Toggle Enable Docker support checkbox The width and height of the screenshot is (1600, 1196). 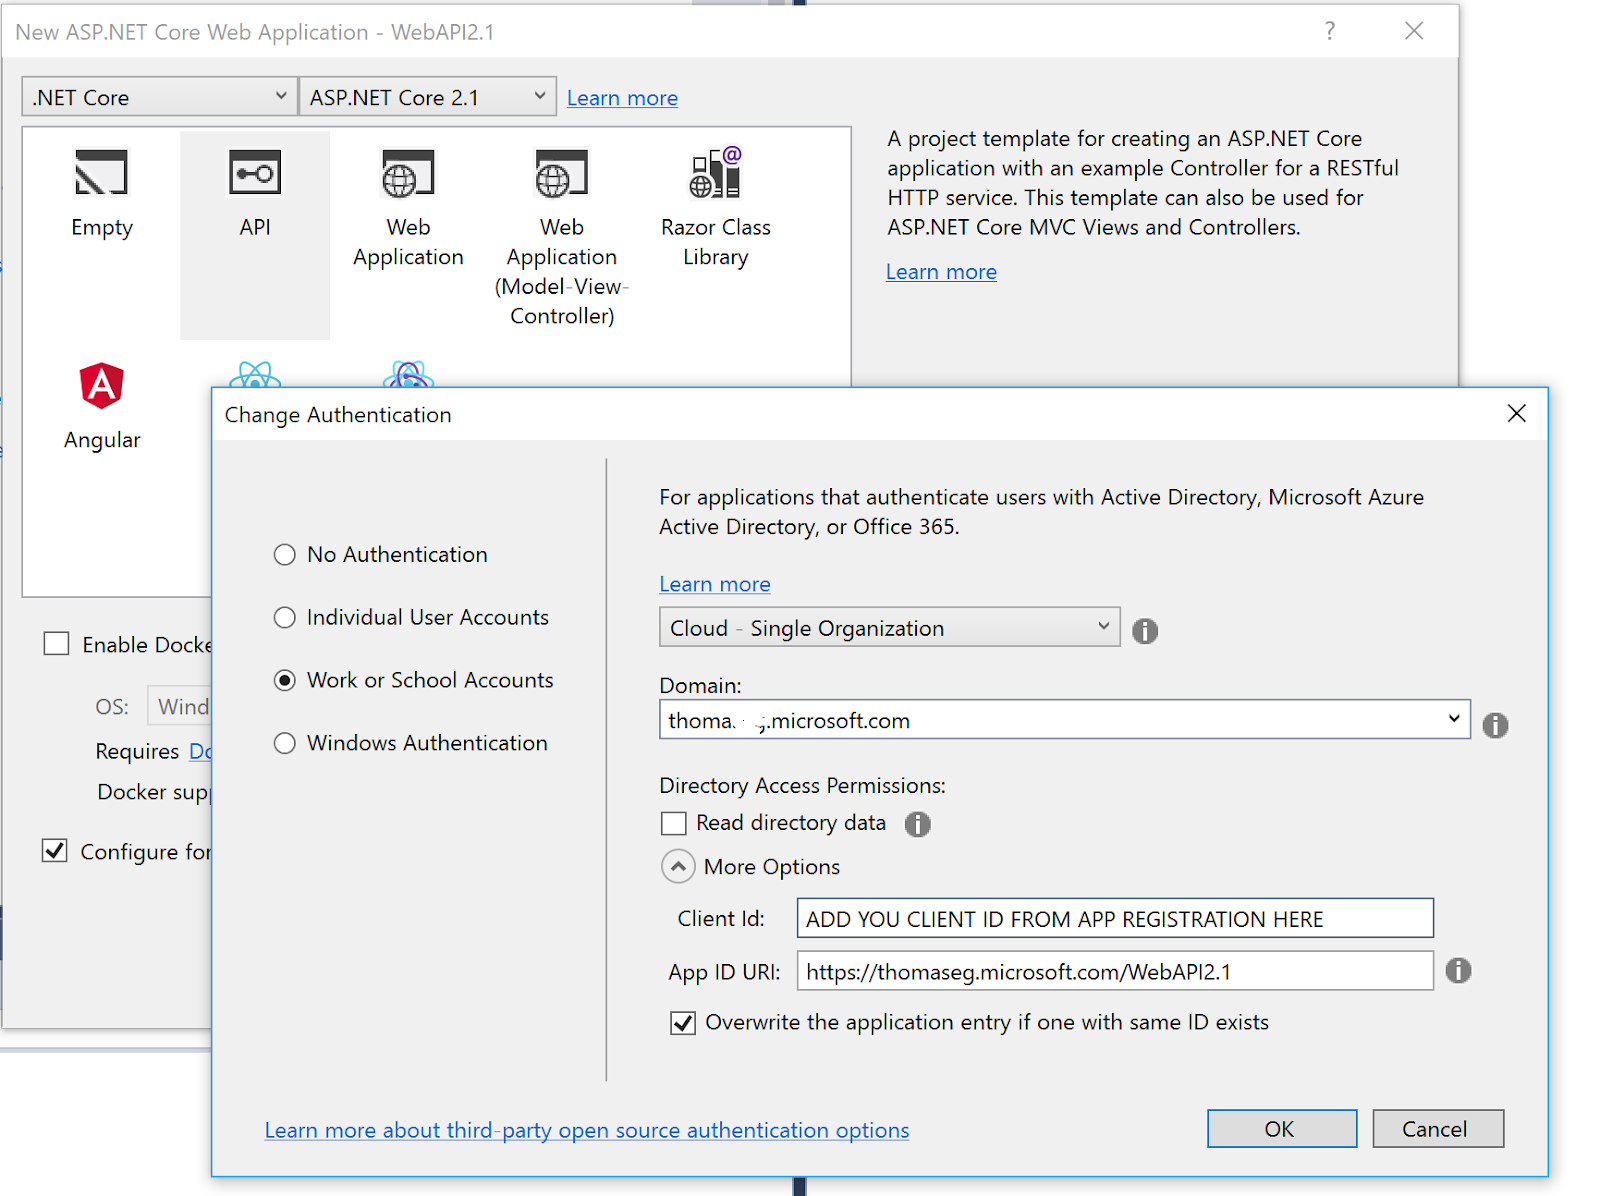tap(56, 644)
